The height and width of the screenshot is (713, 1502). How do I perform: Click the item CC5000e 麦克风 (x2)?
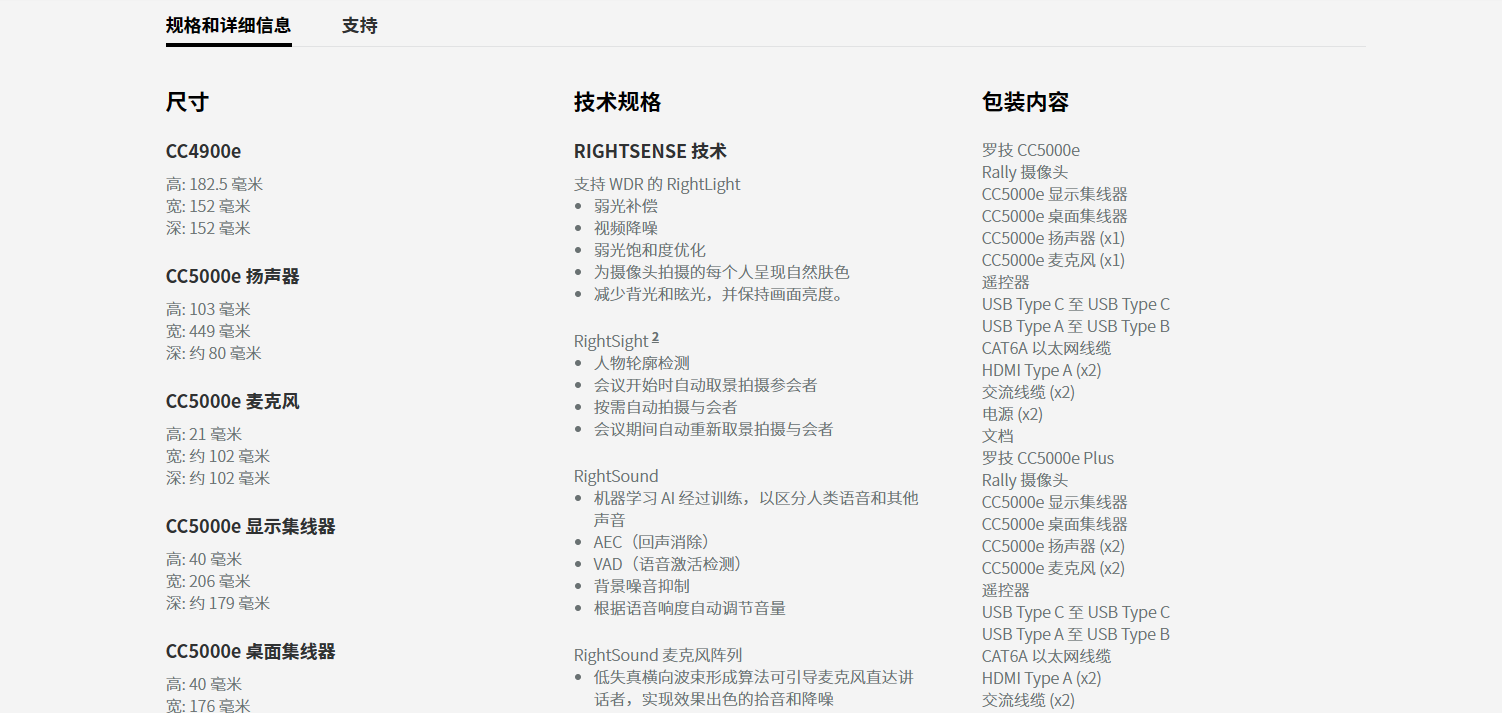click(x=1054, y=568)
